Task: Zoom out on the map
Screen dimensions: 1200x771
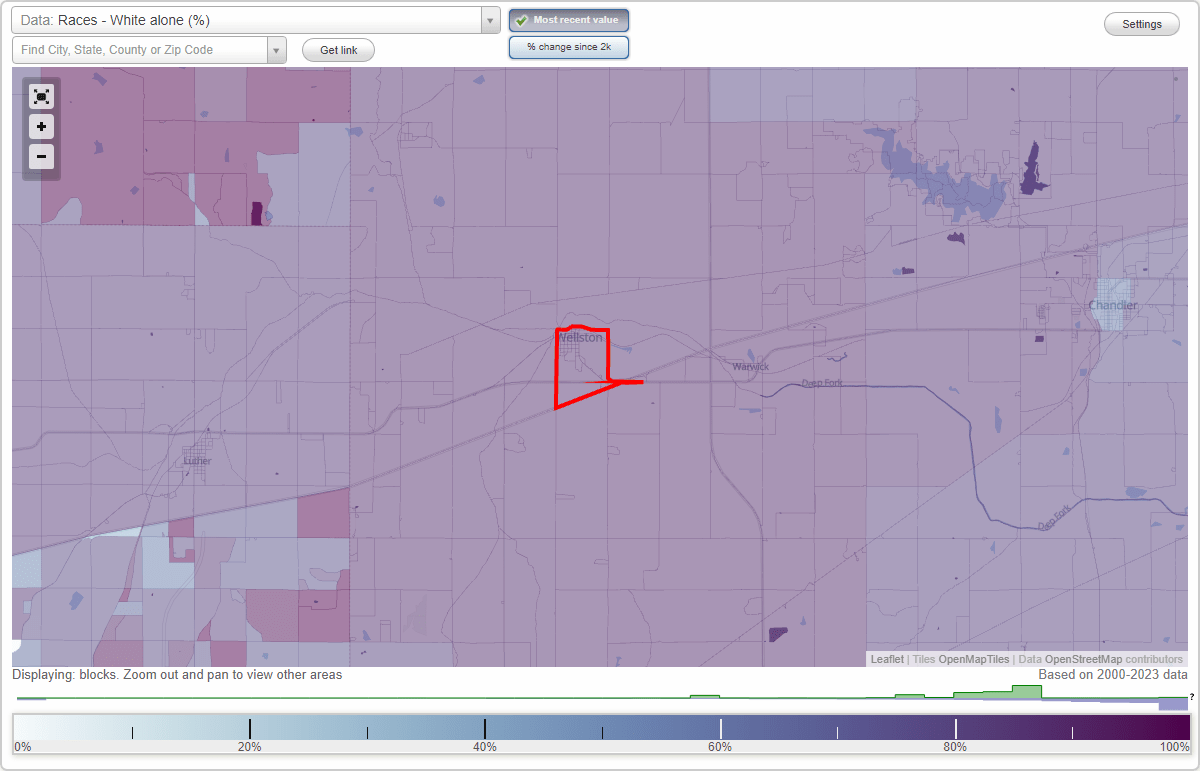Action: [x=41, y=156]
